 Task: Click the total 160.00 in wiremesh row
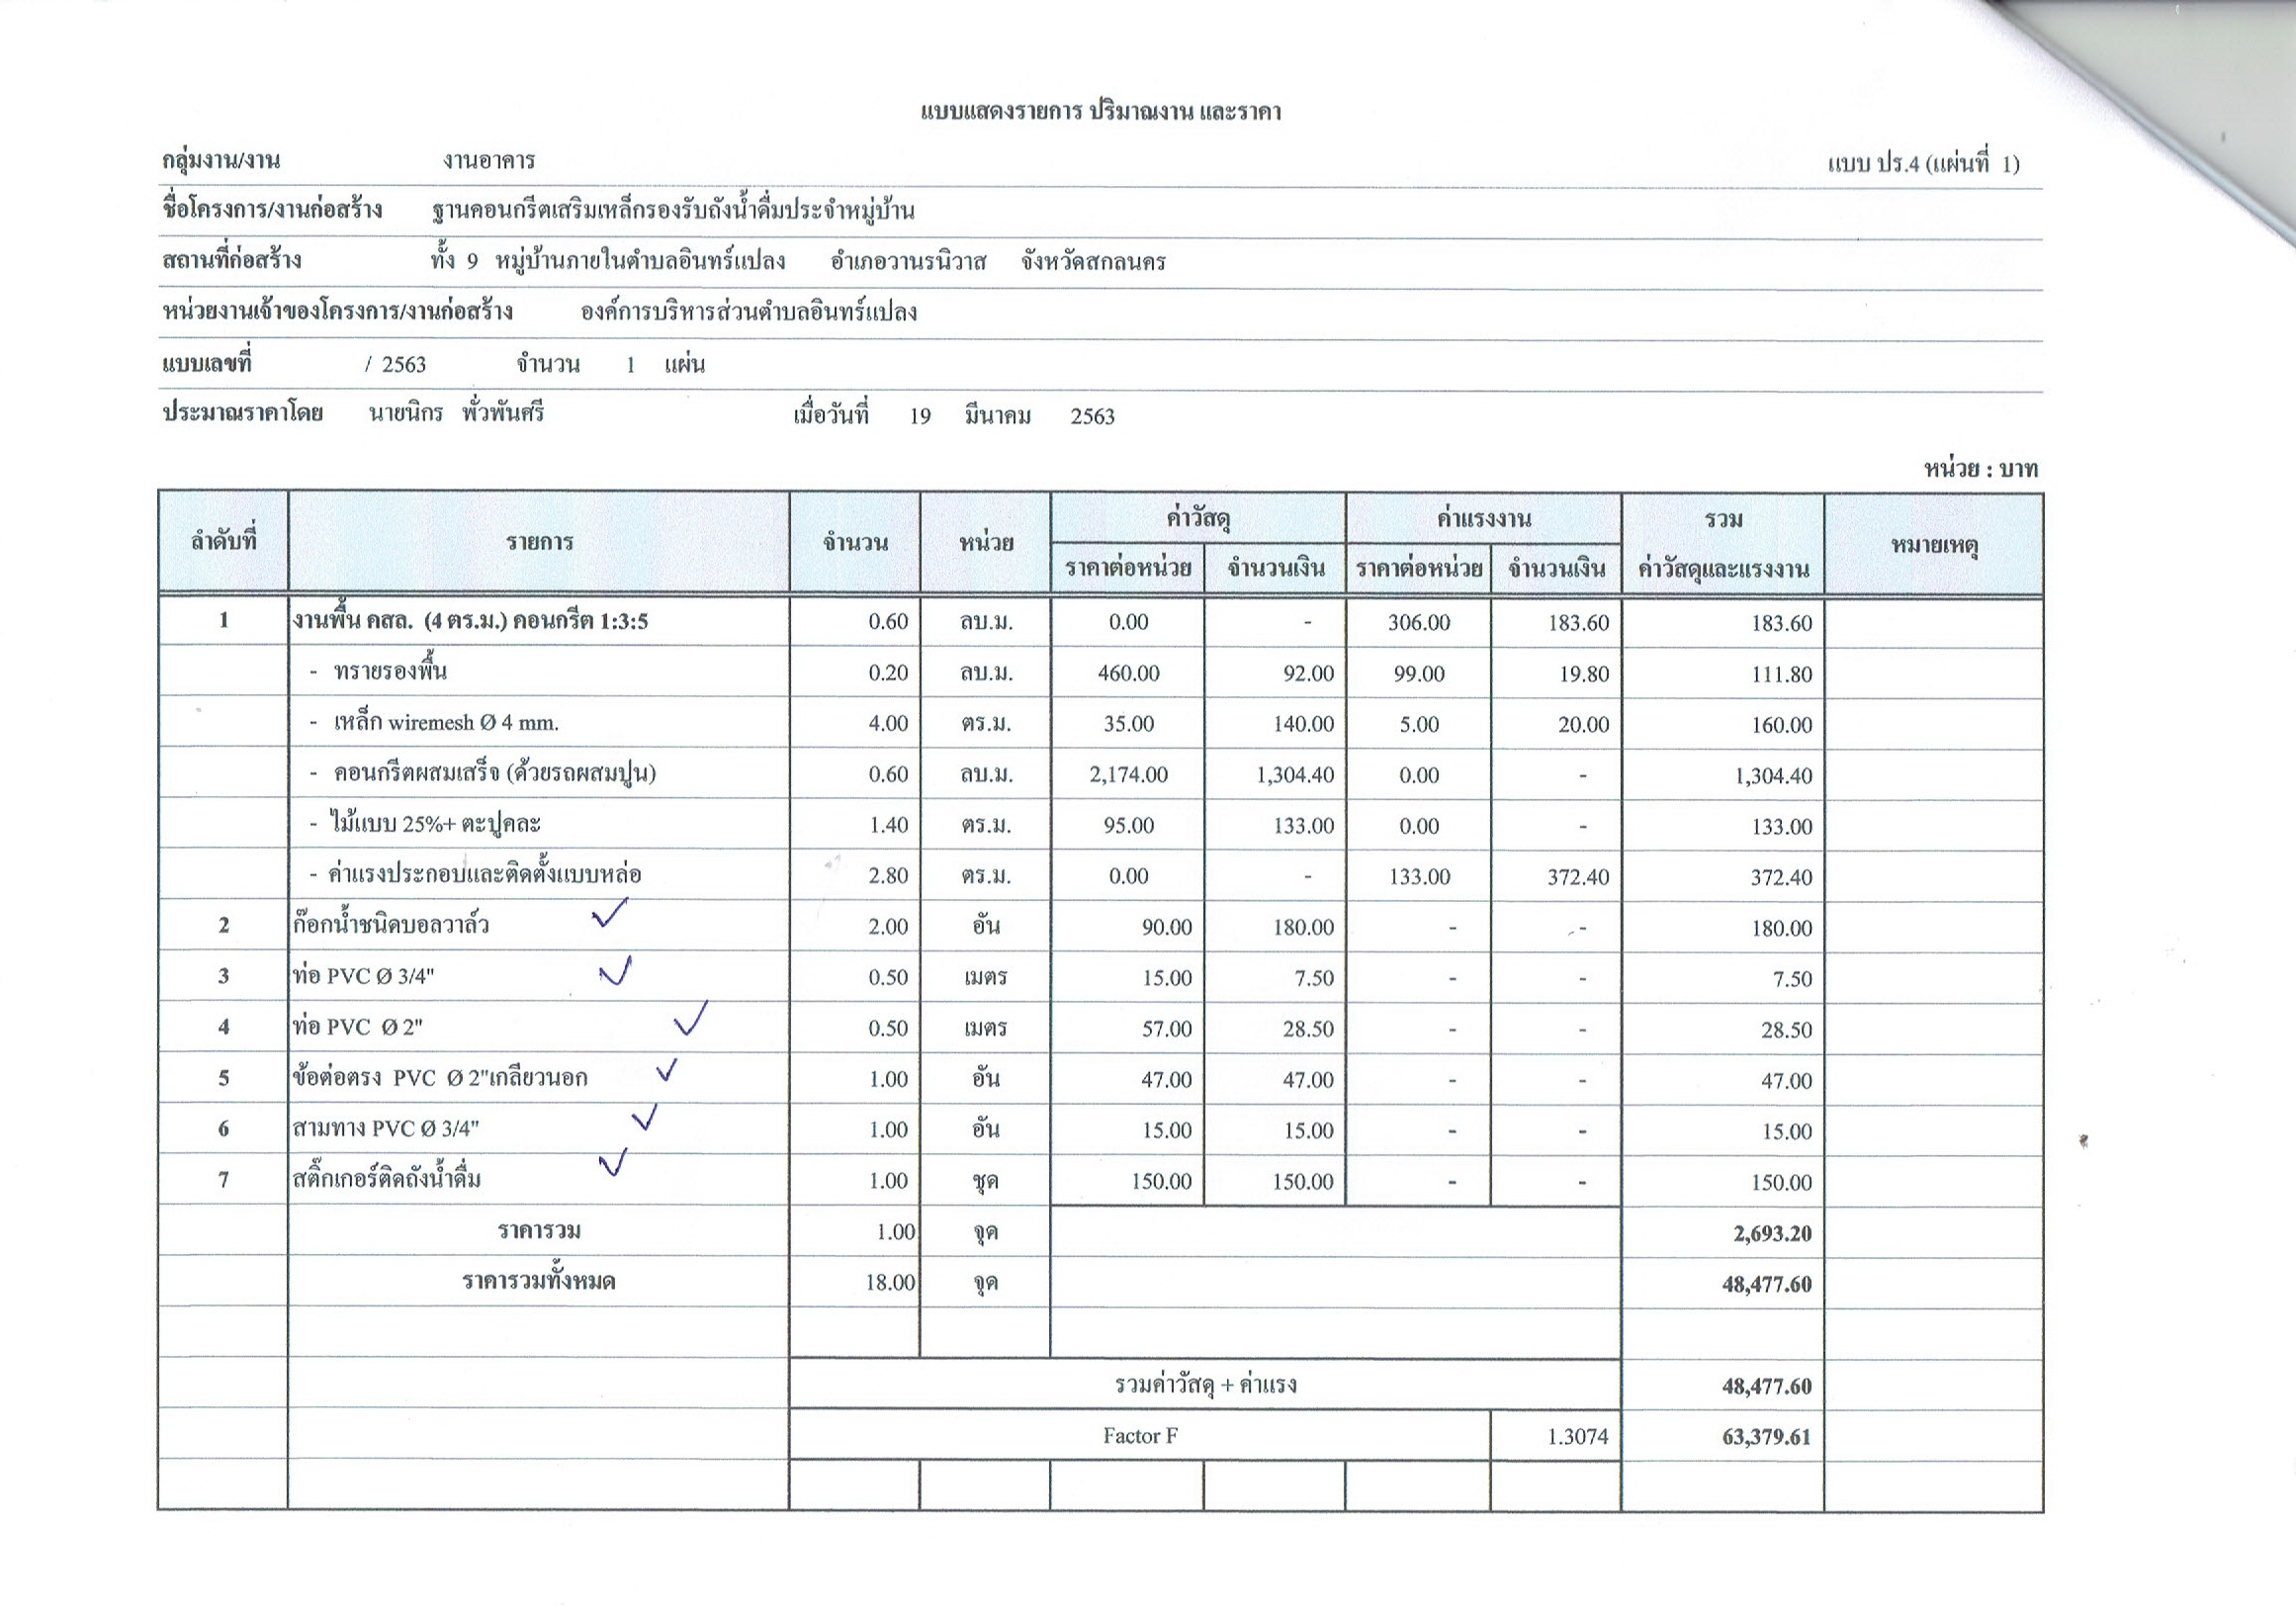[1781, 726]
